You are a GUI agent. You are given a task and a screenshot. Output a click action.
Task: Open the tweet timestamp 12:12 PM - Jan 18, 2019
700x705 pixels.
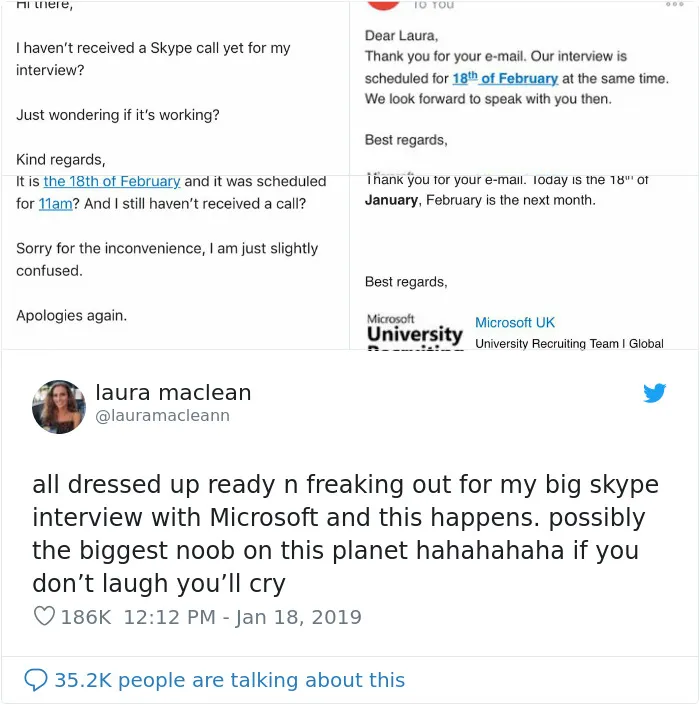coord(242,617)
